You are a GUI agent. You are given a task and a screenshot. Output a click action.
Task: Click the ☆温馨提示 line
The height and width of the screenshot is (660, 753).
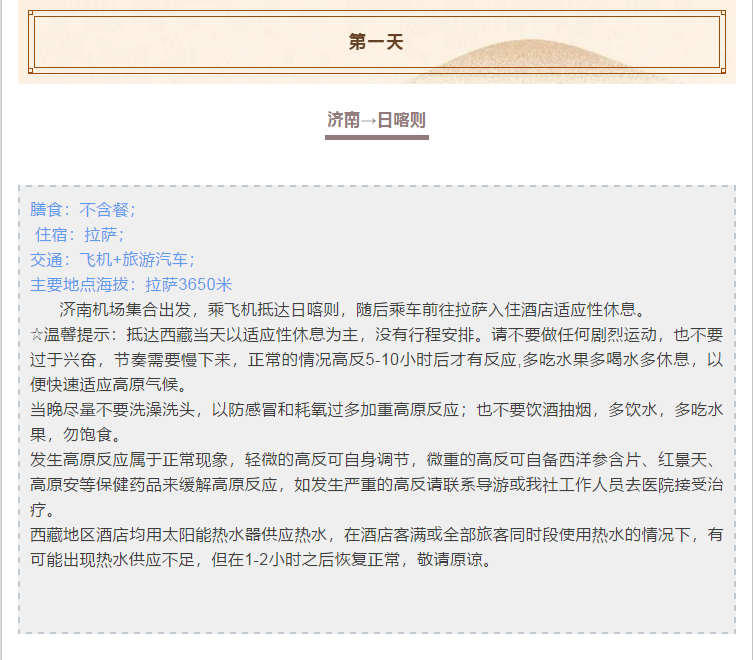point(376,335)
